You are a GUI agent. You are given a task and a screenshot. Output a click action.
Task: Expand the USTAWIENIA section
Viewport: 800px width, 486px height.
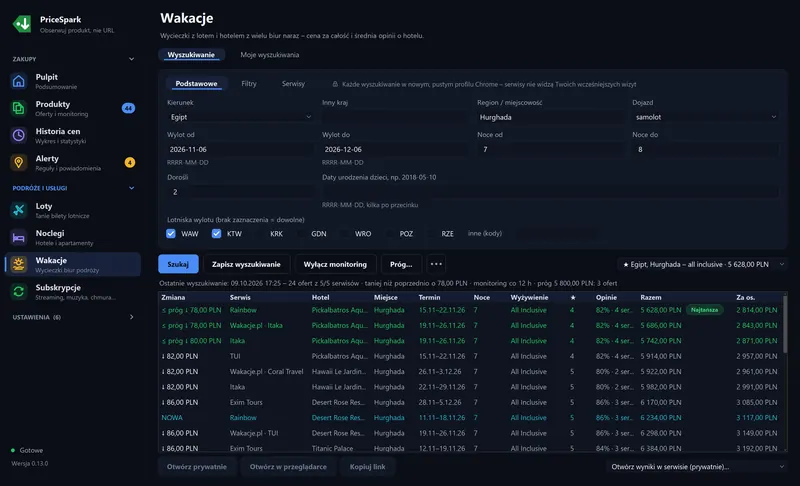point(132,317)
